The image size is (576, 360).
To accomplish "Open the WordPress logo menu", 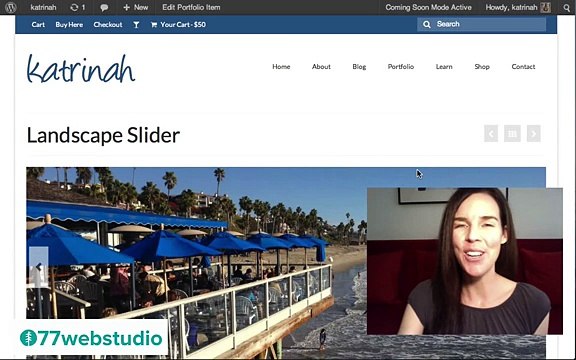I will (x=10, y=7).
